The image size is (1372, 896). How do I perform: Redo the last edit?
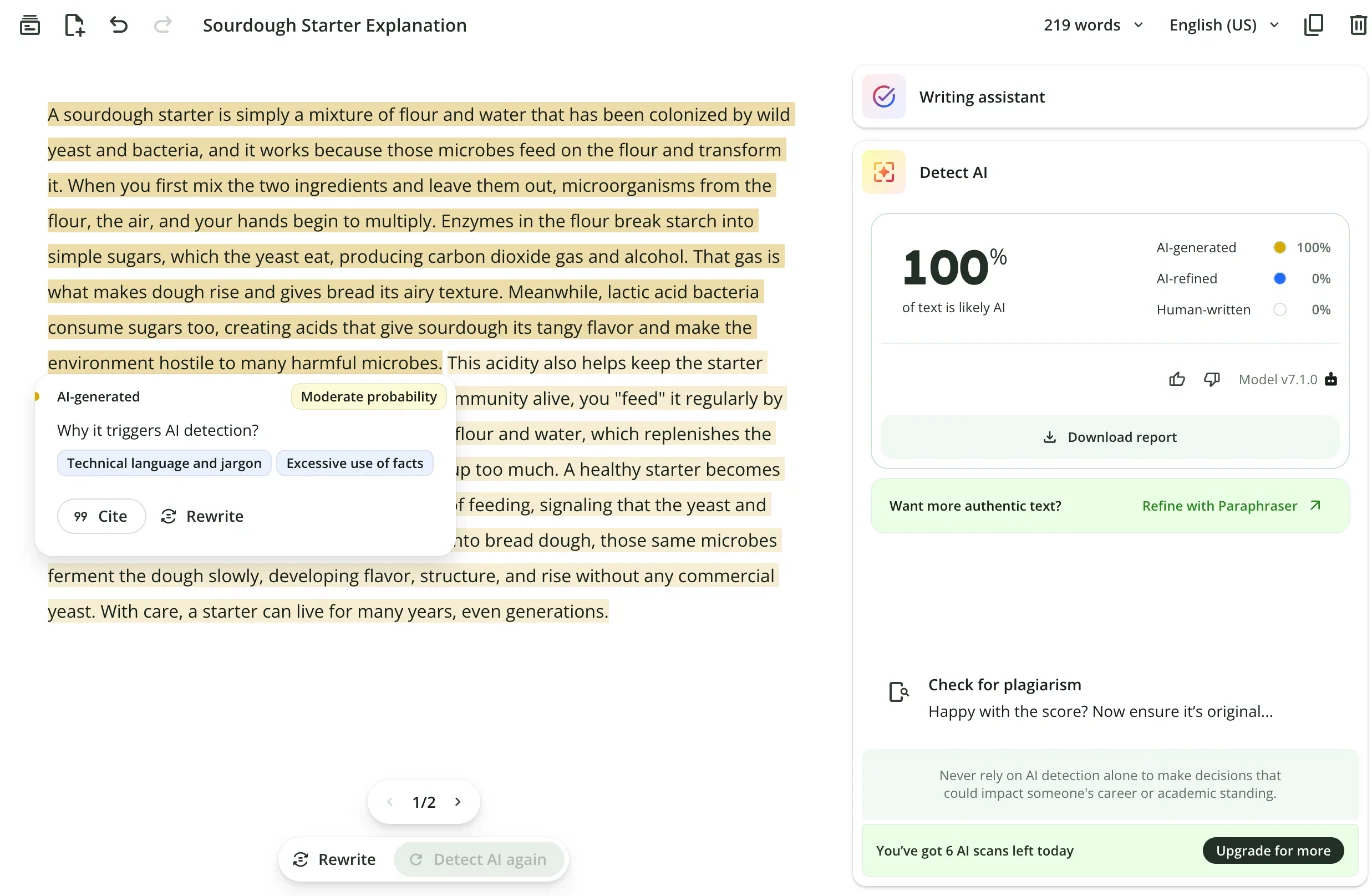coord(162,25)
